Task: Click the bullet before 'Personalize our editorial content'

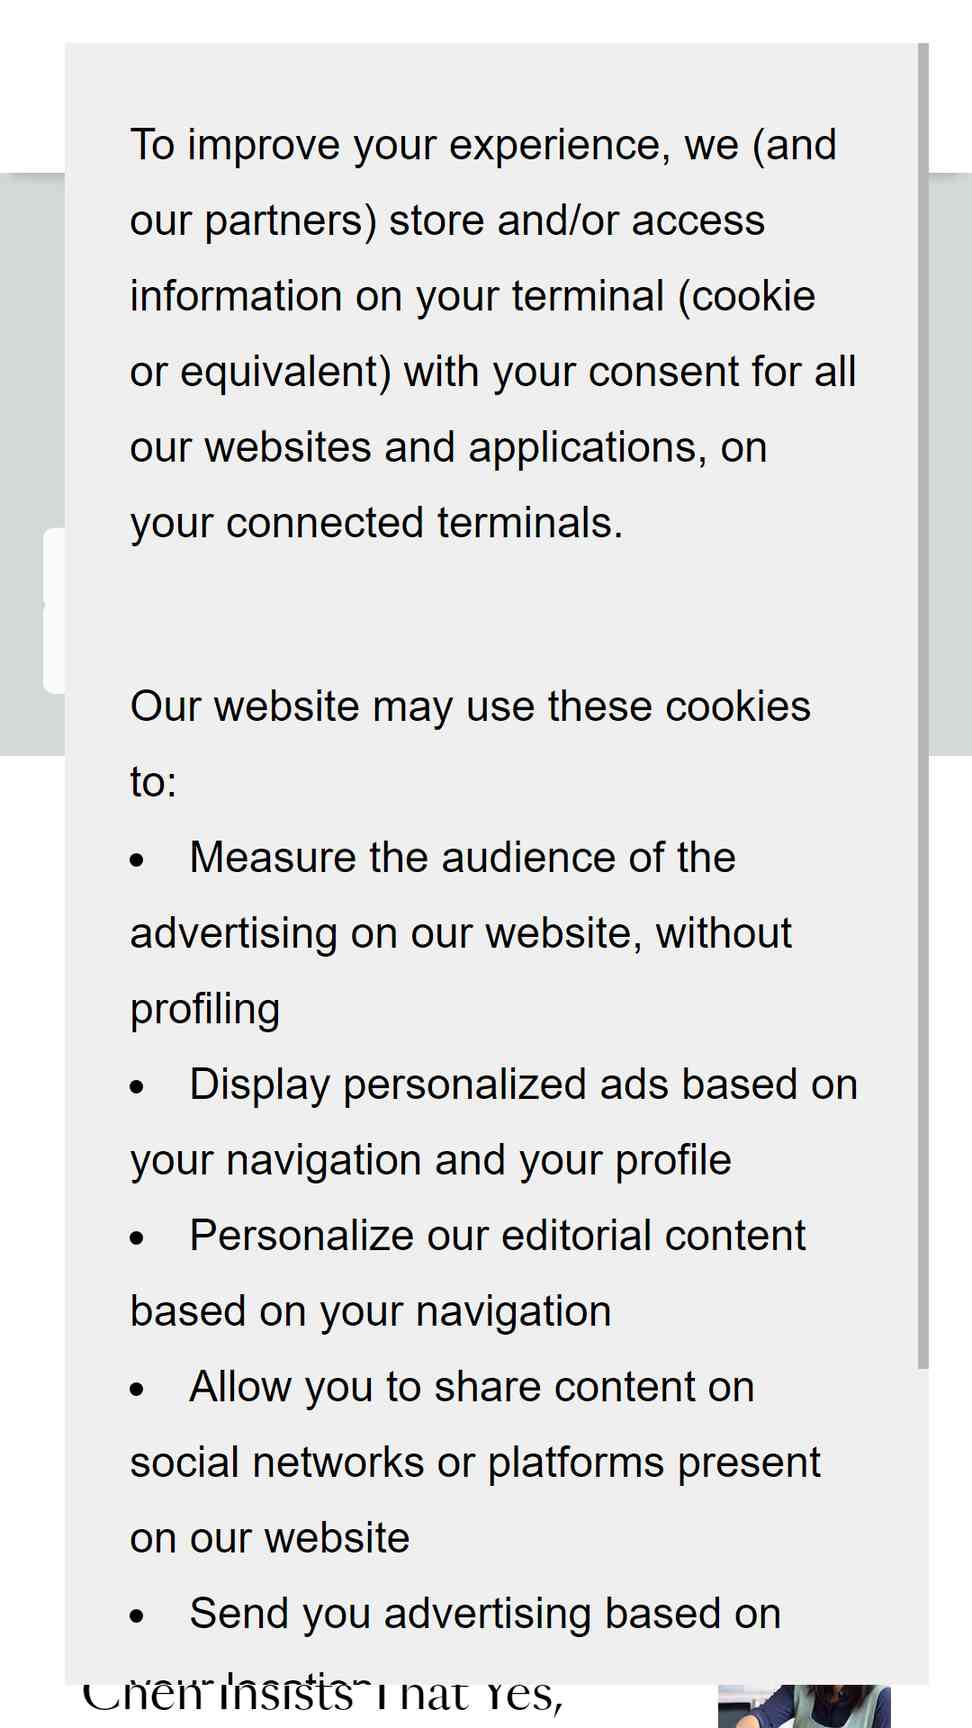Action: pyautogui.click(x=137, y=1238)
